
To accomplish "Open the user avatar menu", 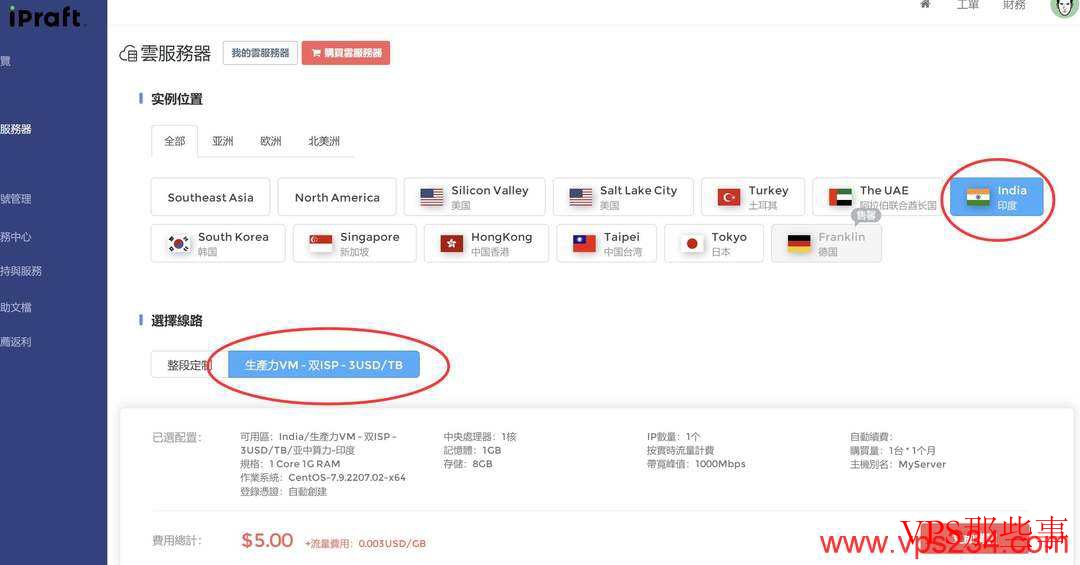I will pos(1063,6).
